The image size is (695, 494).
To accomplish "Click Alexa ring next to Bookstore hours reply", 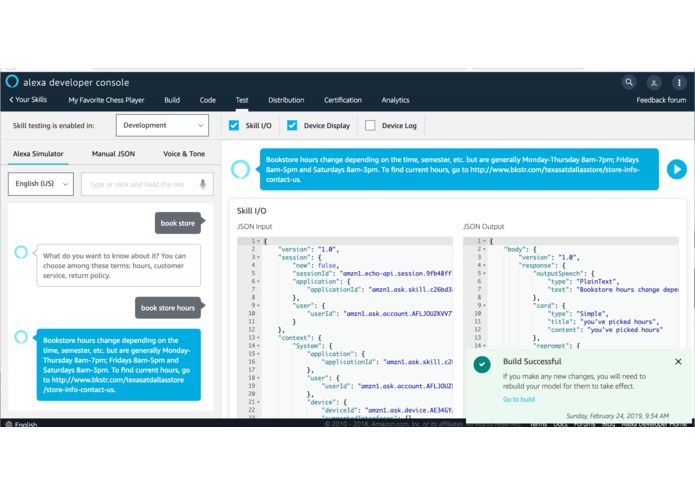I will coord(21,337).
